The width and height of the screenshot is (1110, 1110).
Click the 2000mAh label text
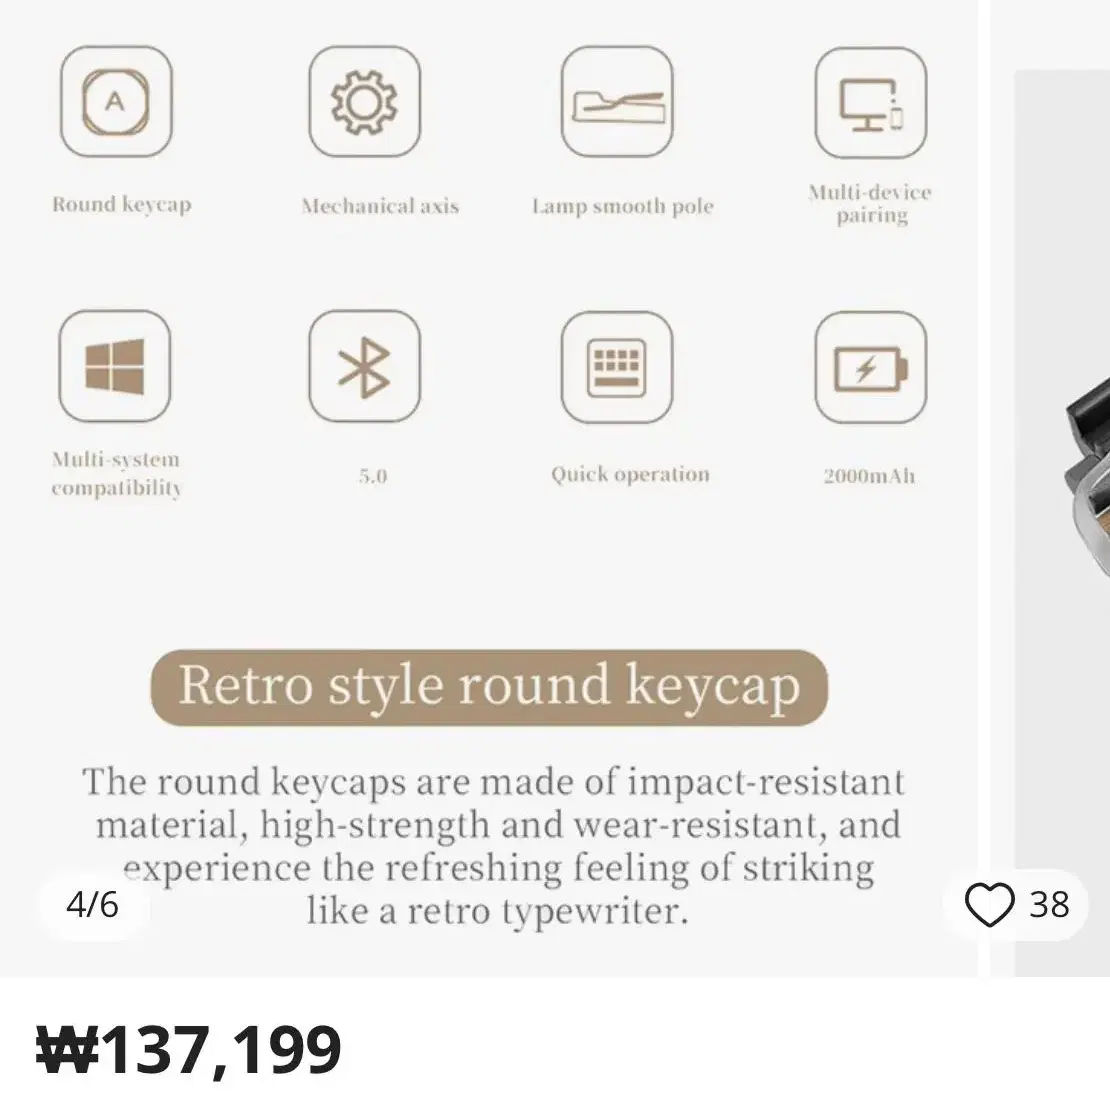pos(869,476)
